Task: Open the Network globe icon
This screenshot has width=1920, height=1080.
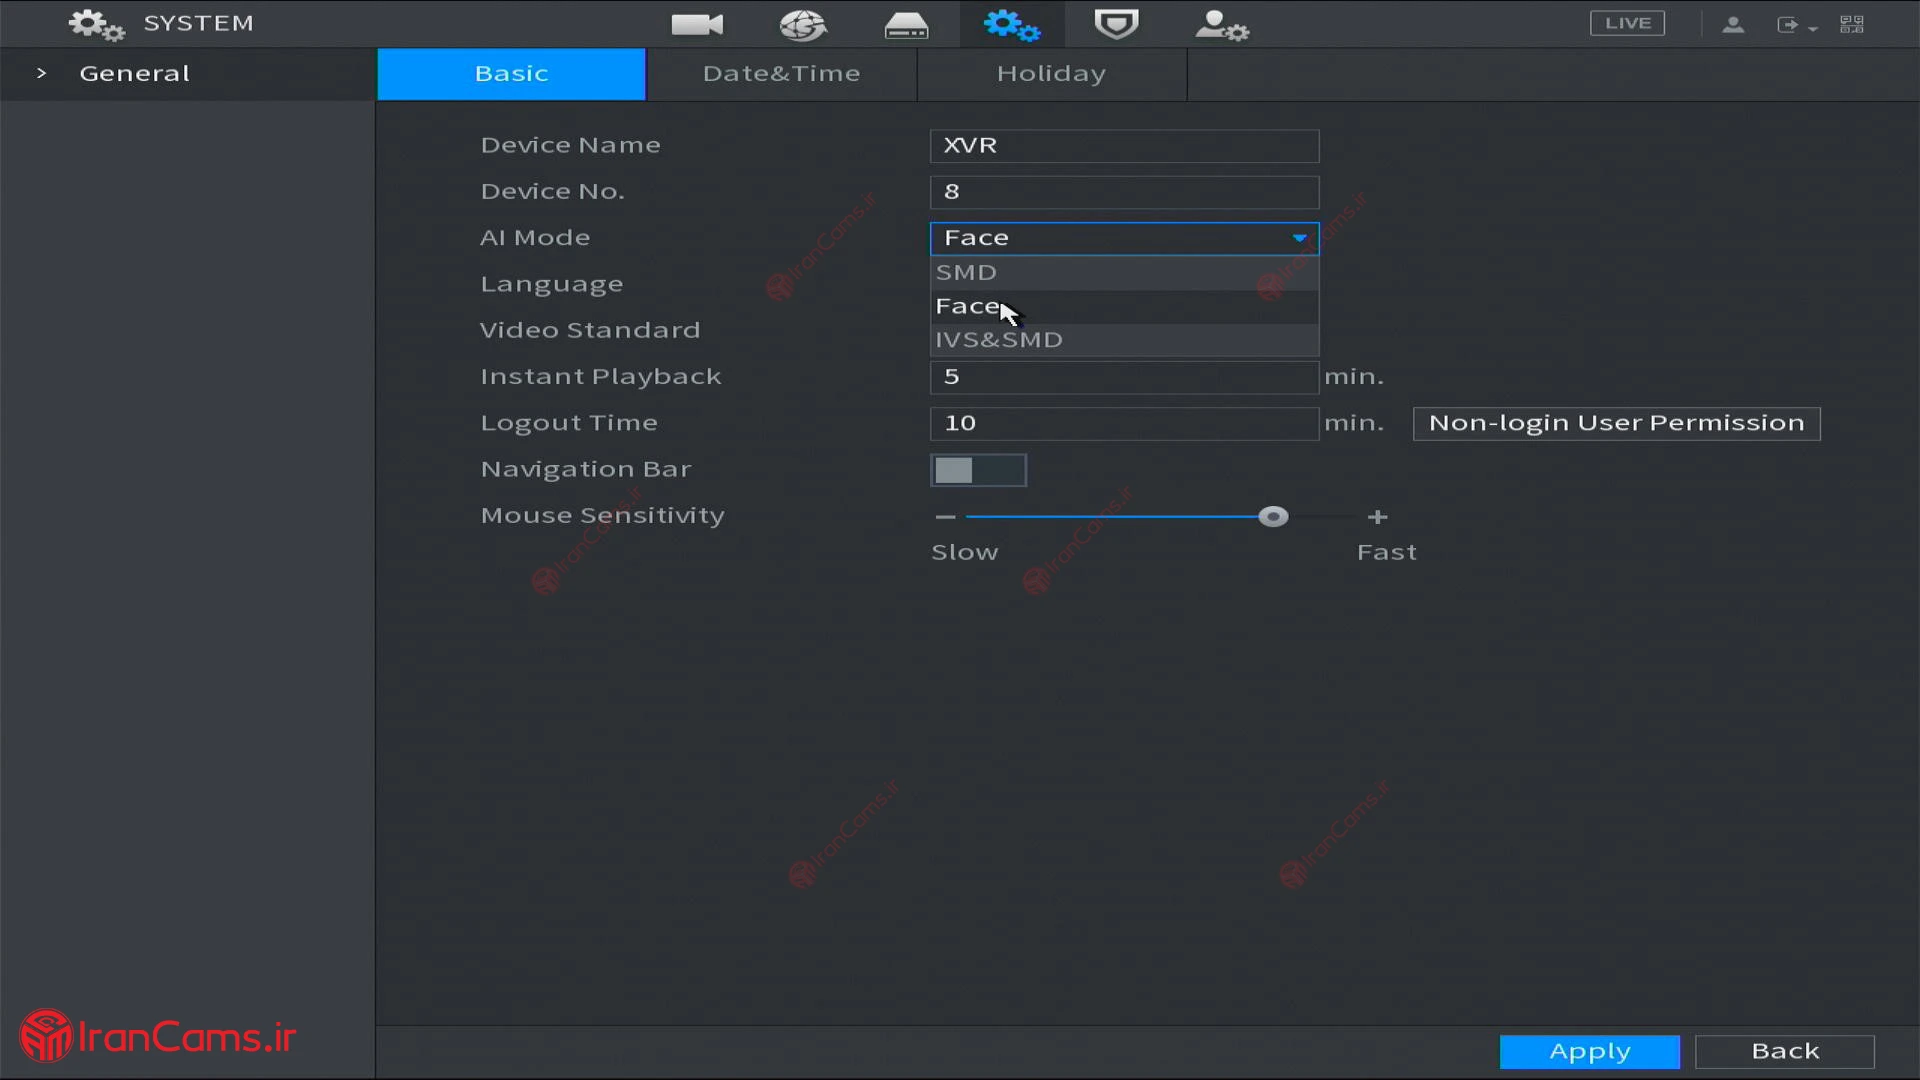Action: click(x=802, y=24)
